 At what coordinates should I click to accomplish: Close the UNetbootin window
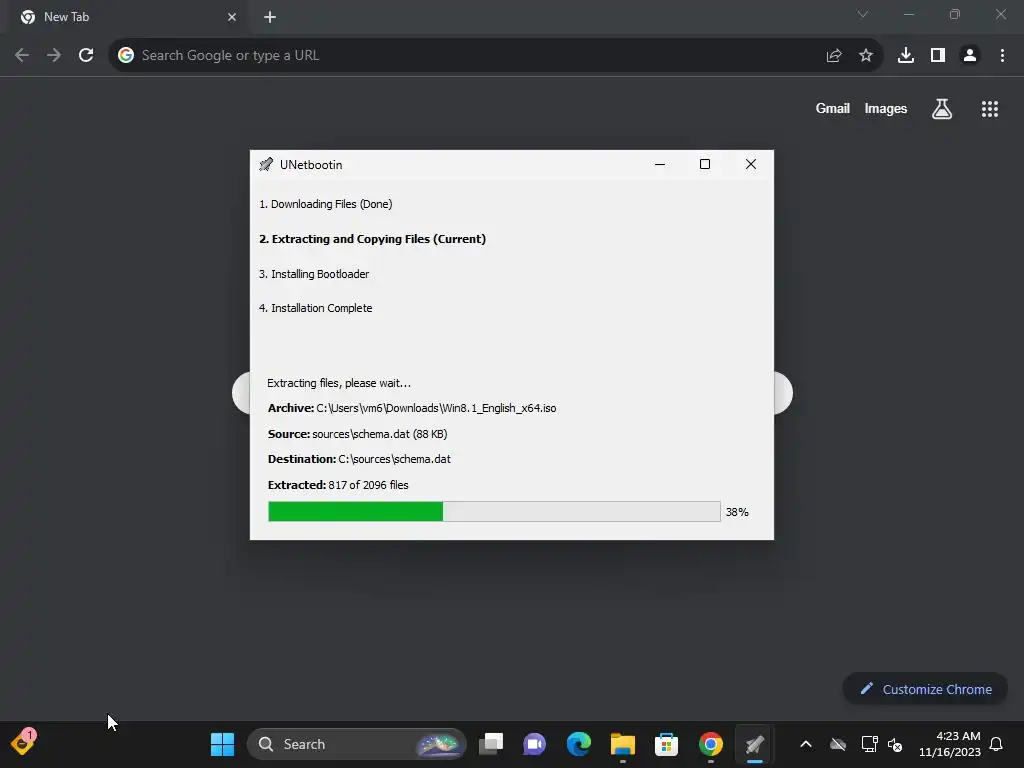[x=751, y=165]
